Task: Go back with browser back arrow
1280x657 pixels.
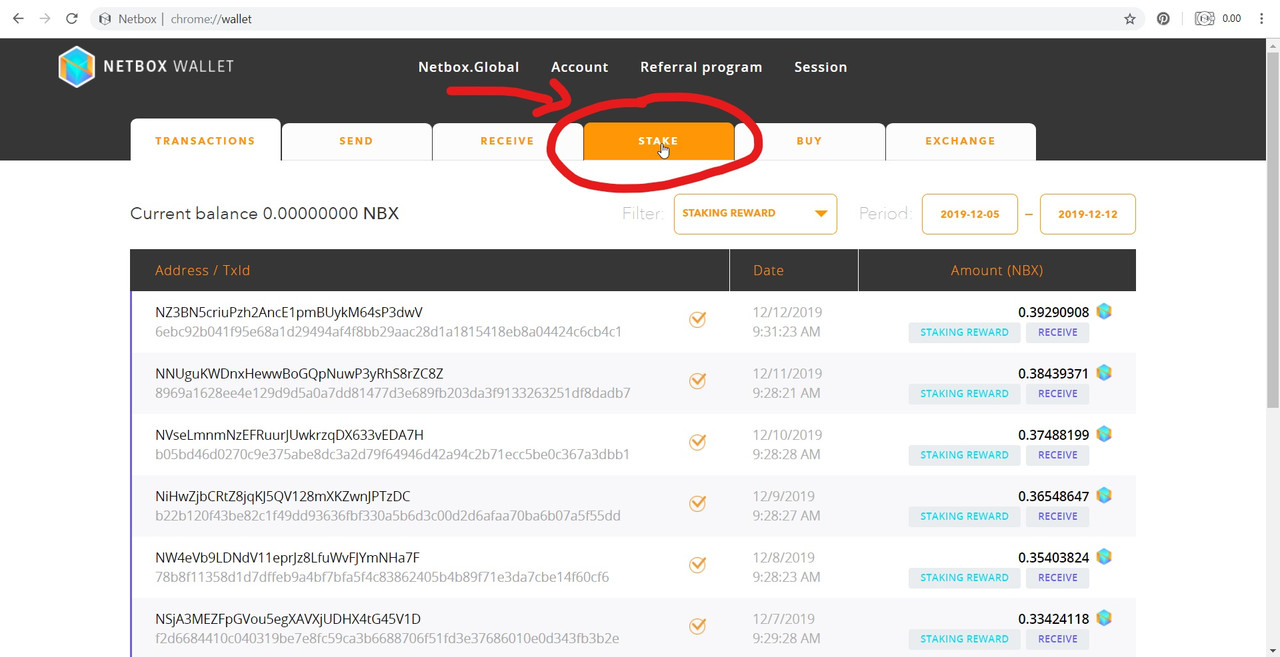Action: (17, 19)
